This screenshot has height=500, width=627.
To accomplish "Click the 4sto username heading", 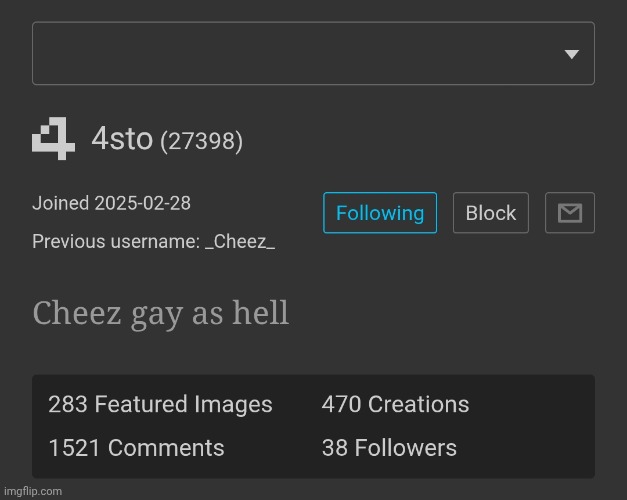I will (x=122, y=139).
